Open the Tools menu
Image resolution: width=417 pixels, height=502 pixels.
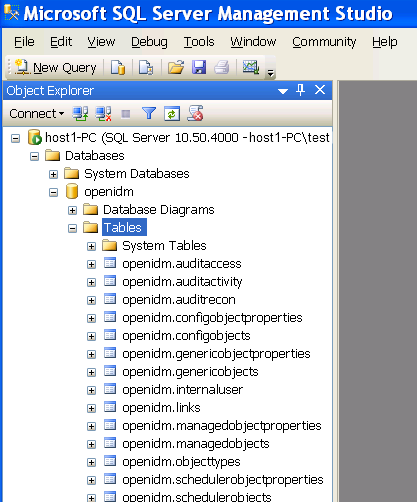[x=199, y=42]
